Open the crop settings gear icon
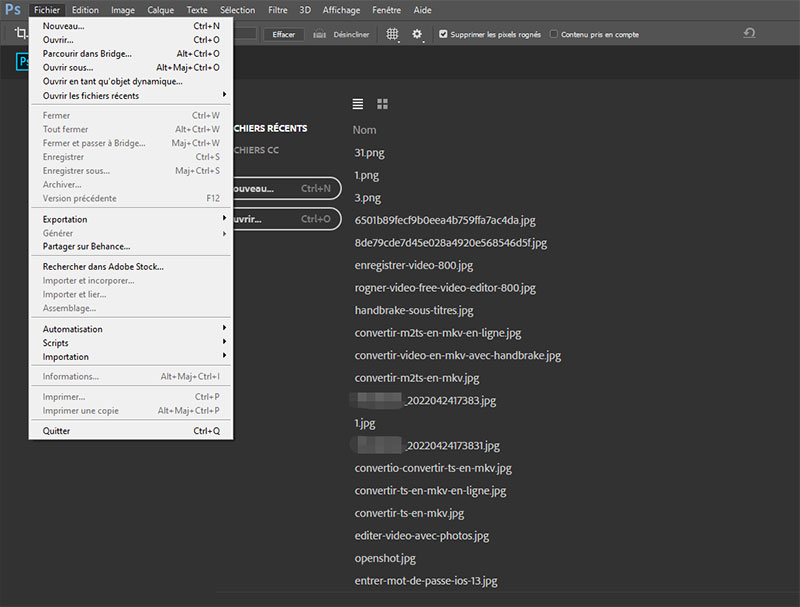The width and height of the screenshot is (800, 607). (418, 33)
